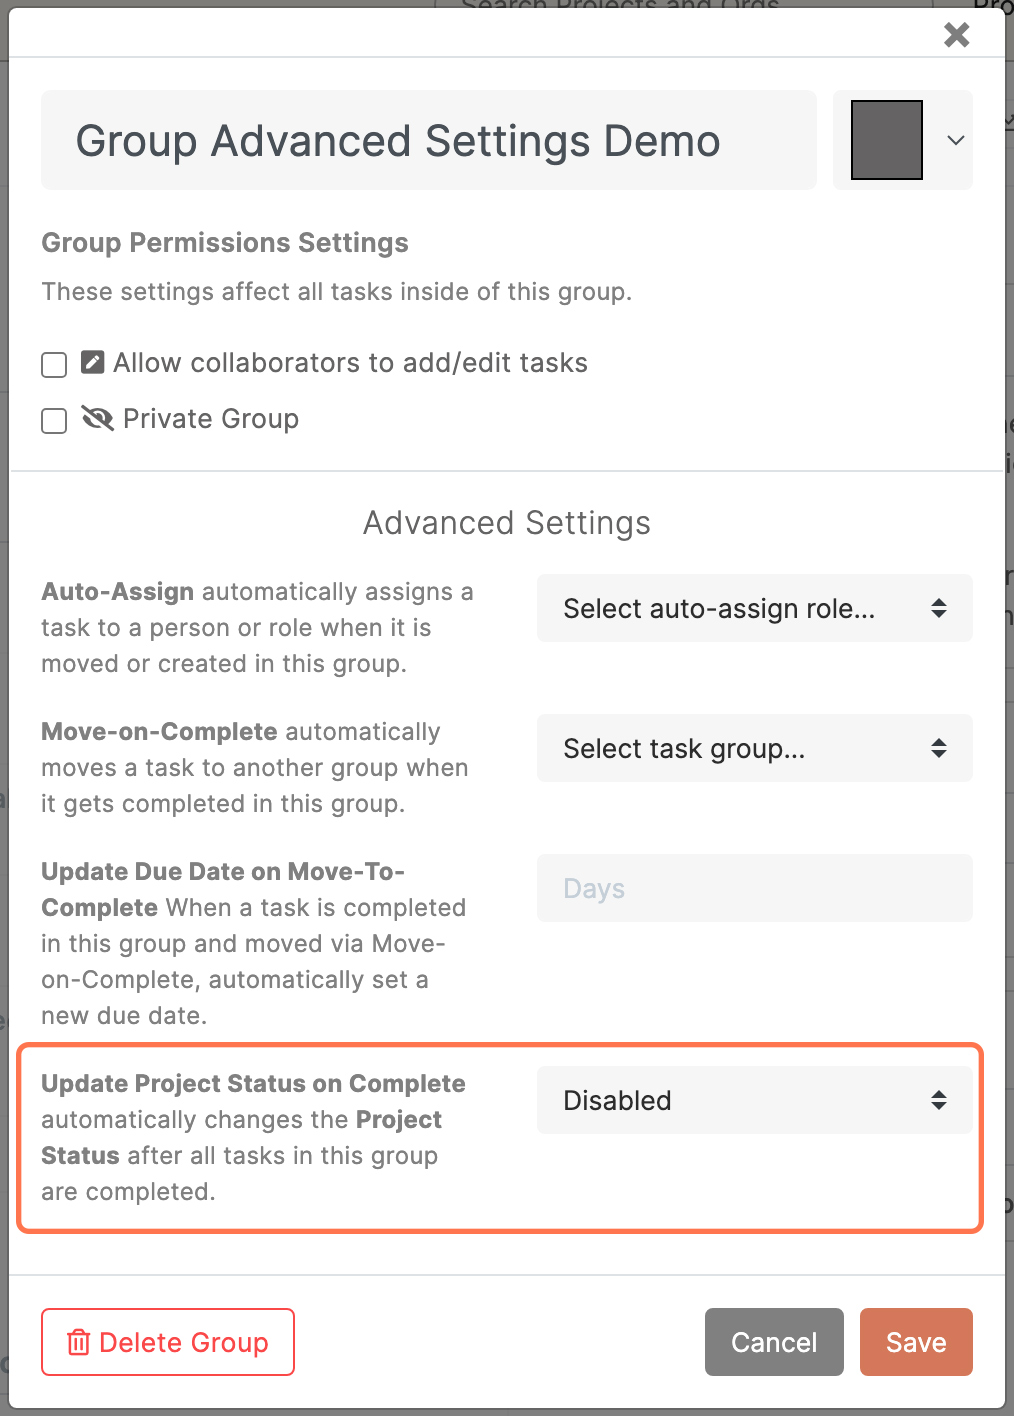The image size is (1014, 1416).
Task: Click the Days input field
Action: point(755,888)
